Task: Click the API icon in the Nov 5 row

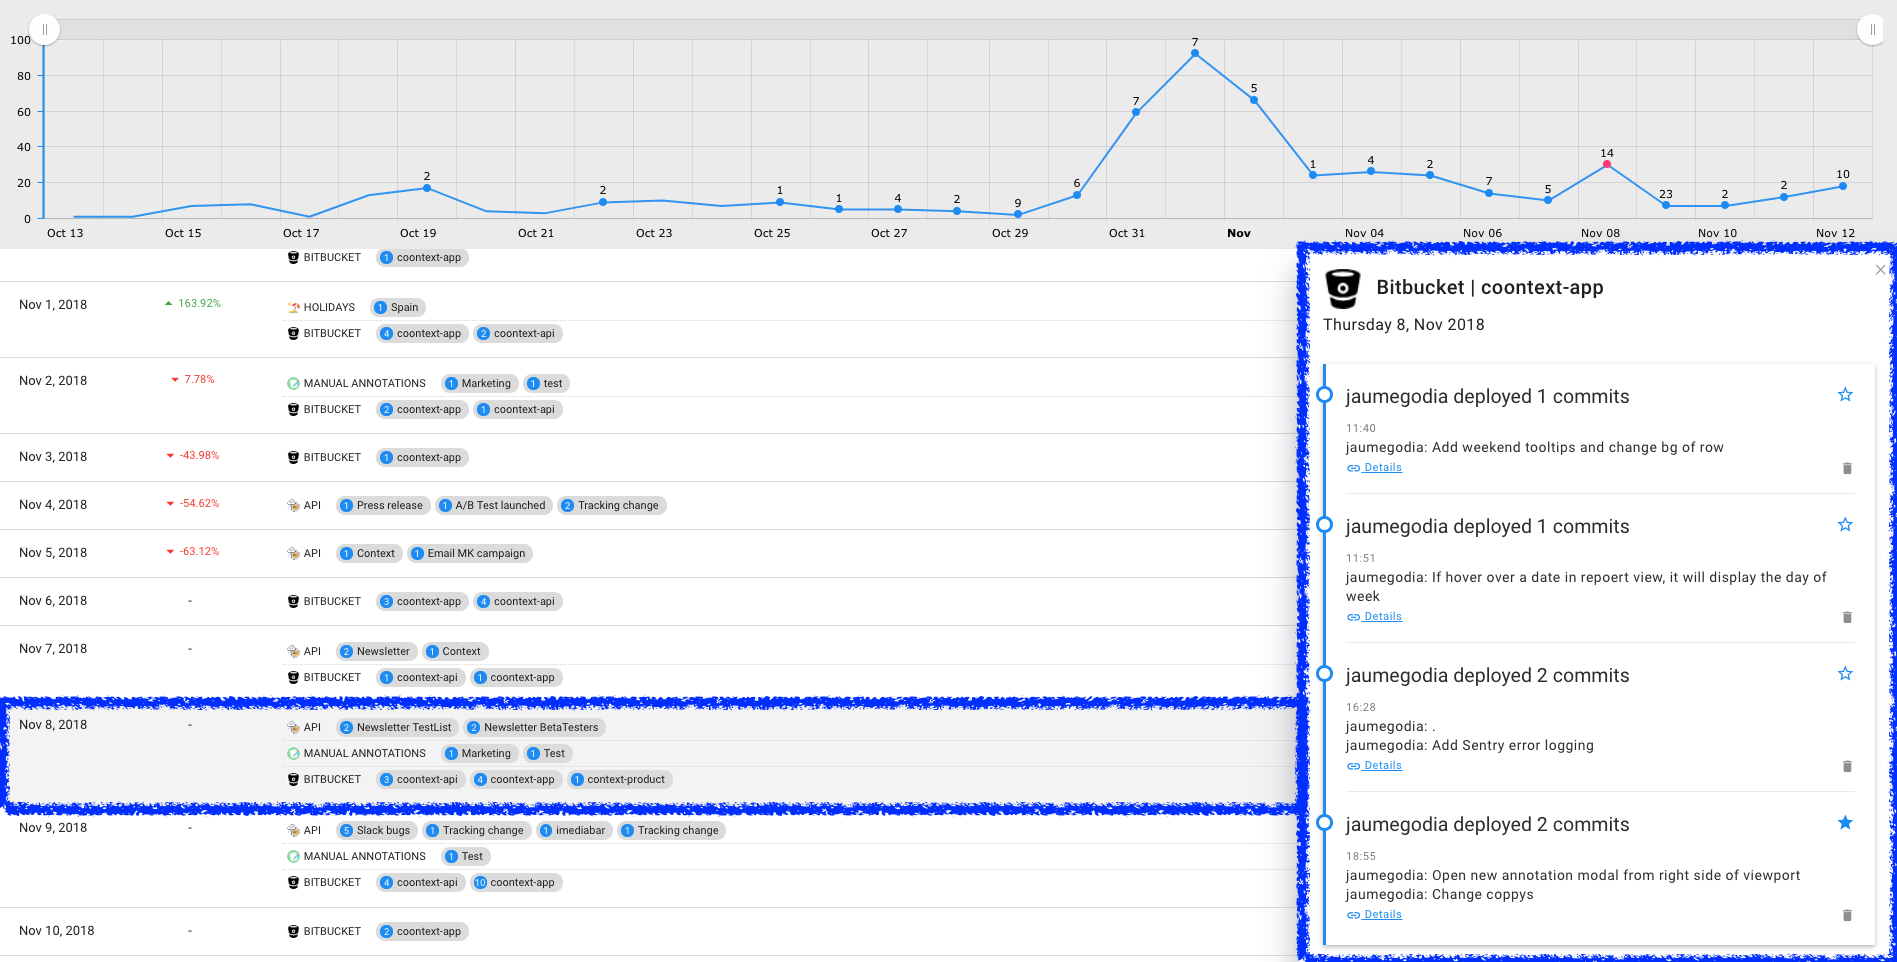Action: point(293,553)
